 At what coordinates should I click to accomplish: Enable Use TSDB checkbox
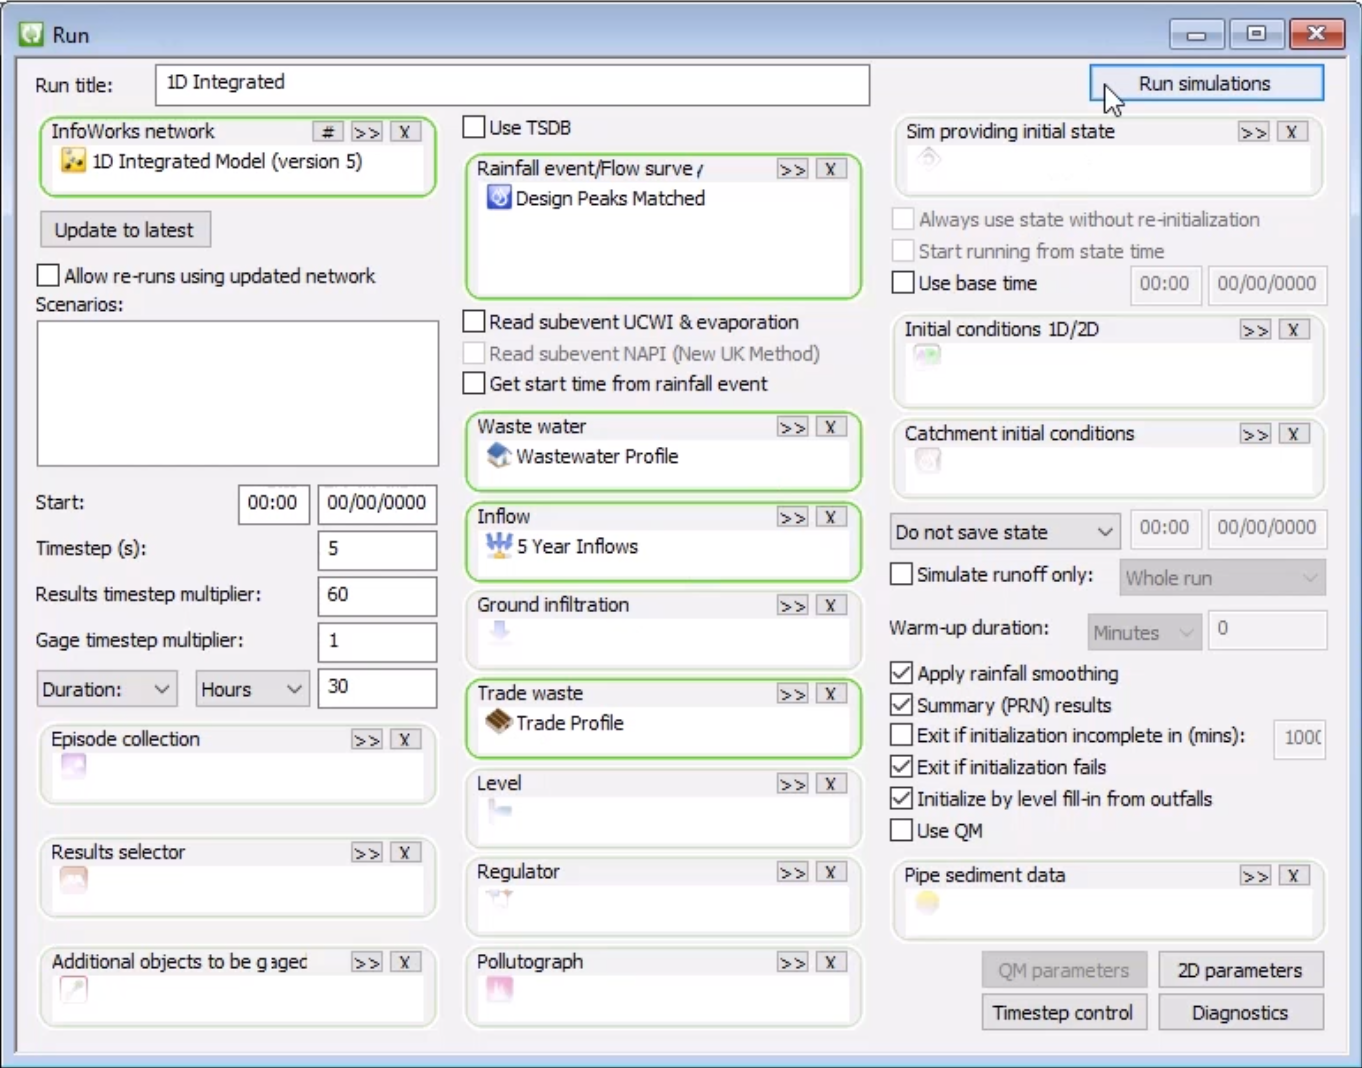click(474, 127)
